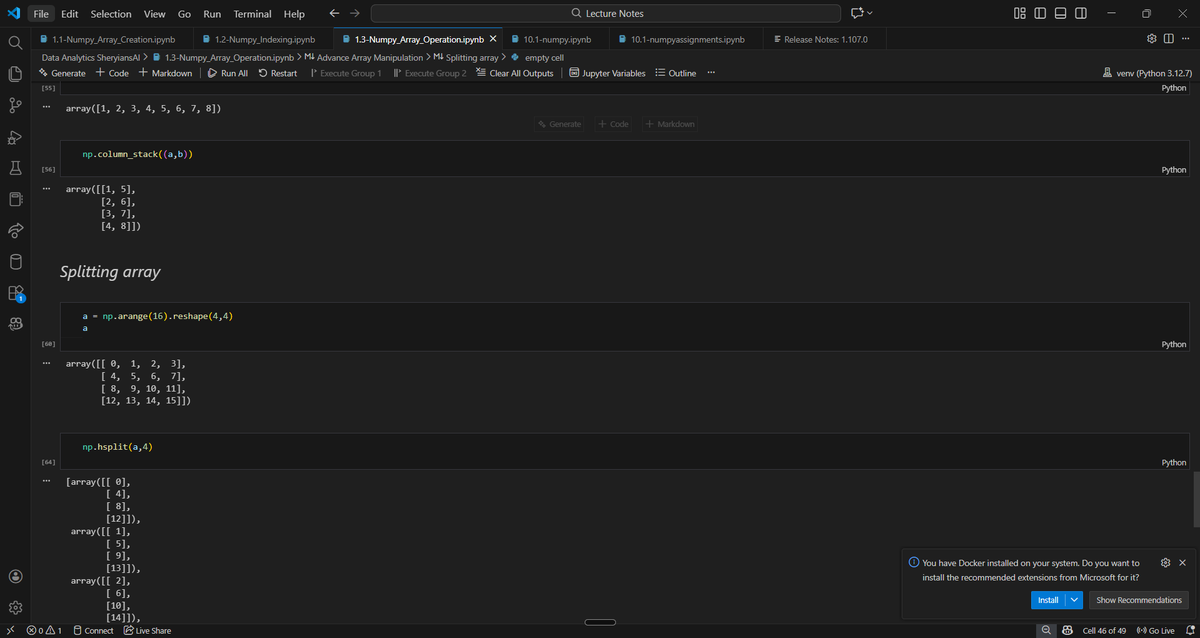Open Install button dropdown arrow
The height and width of the screenshot is (638, 1200).
tap(1074, 600)
